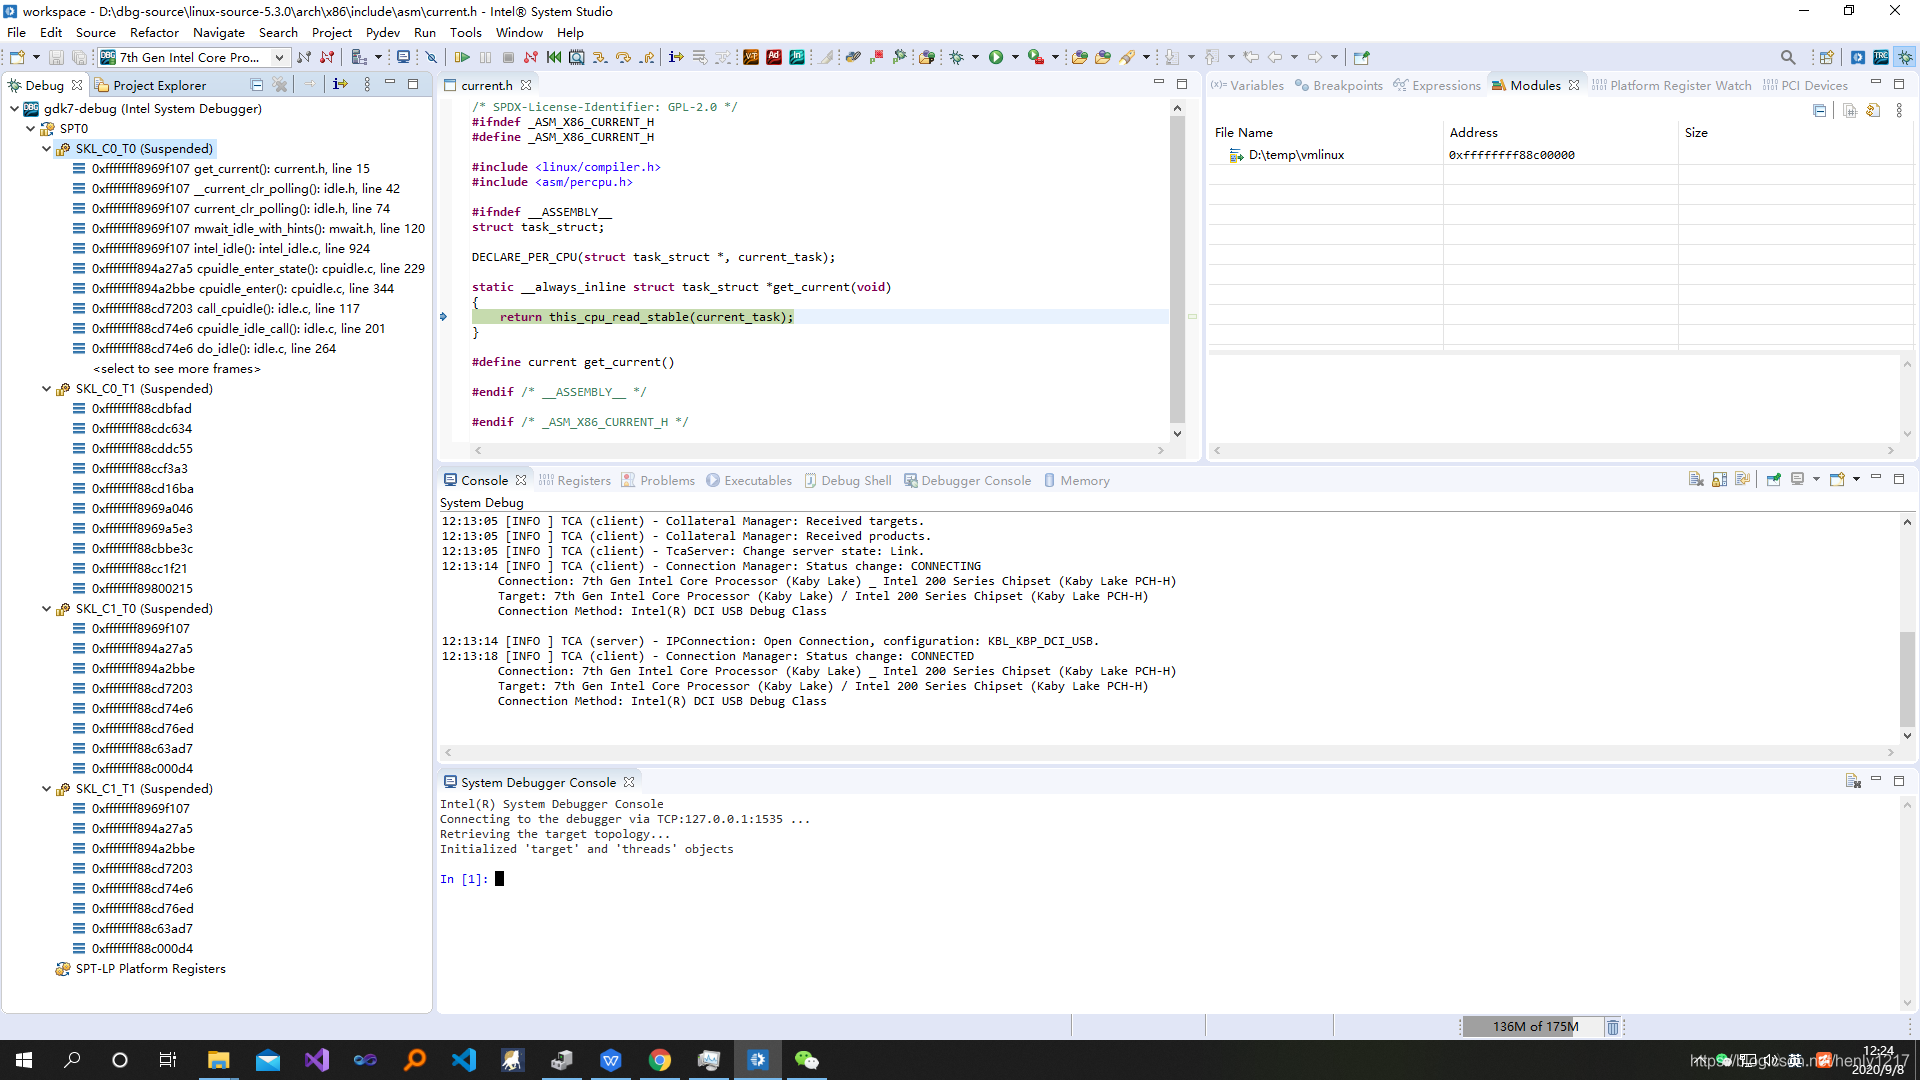Switch to the Breakpoints tab
Image resolution: width=1920 pixels, height=1080 pixels.
point(1339,85)
